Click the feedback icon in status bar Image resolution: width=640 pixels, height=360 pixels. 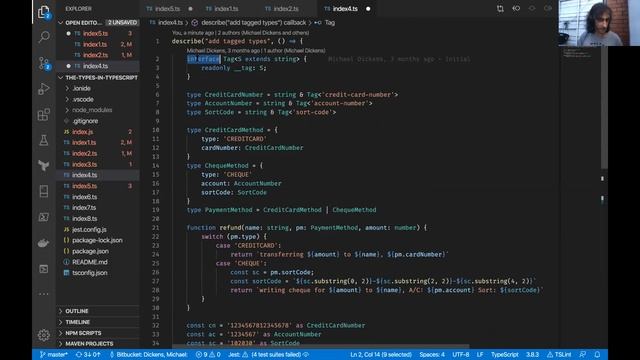tap(582, 354)
